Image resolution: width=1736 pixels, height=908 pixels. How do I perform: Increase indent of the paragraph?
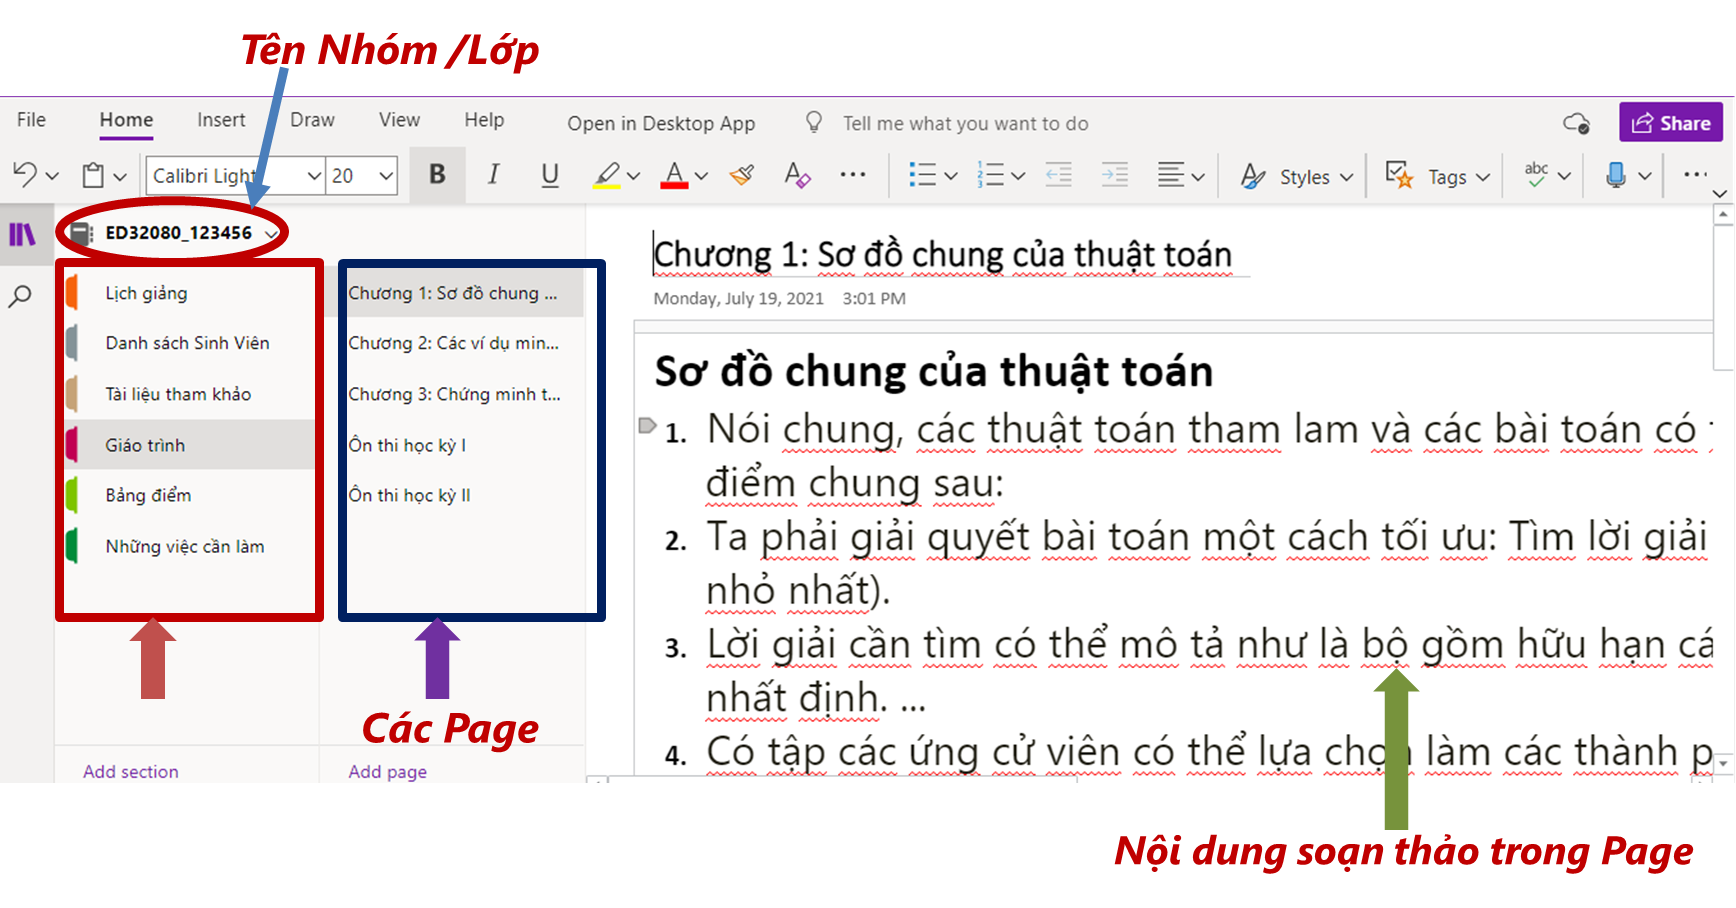(x=1114, y=176)
